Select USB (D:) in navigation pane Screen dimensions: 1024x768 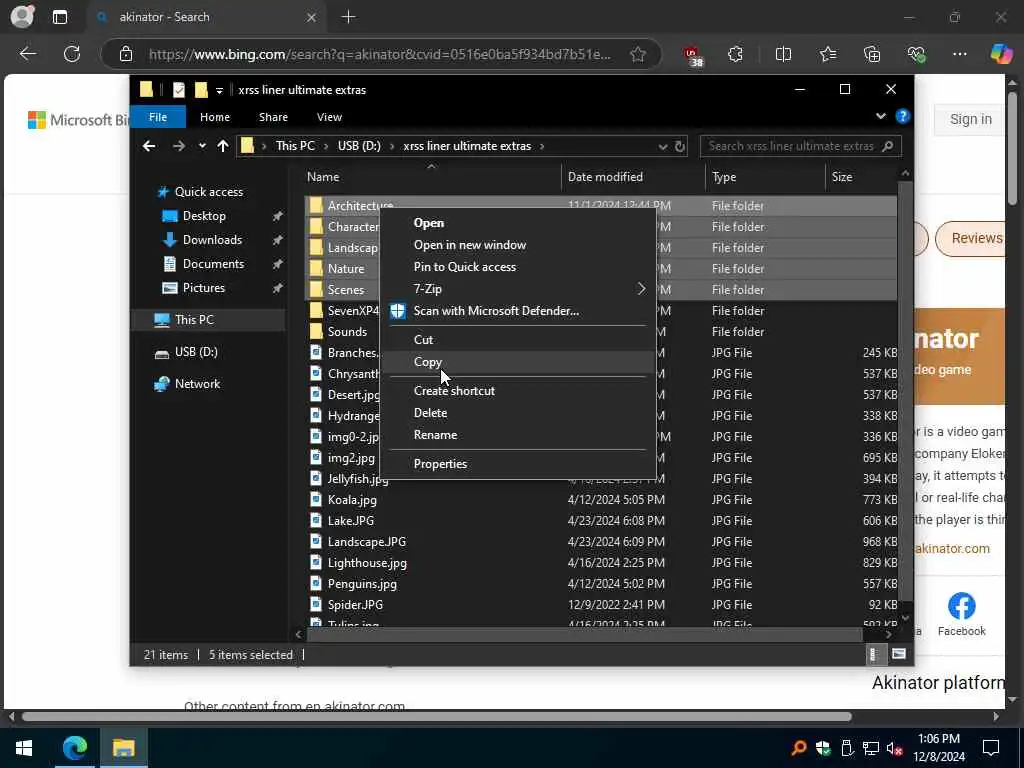[196, 352]
